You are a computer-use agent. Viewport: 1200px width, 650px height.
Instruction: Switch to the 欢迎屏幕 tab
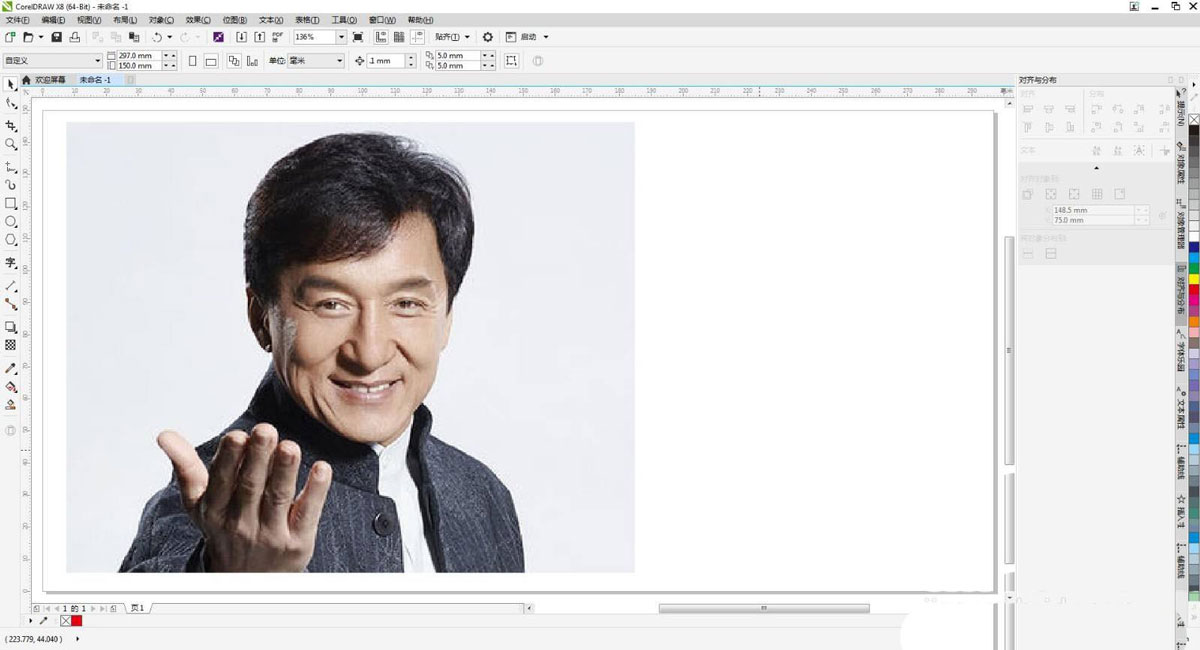pos(49,80)
